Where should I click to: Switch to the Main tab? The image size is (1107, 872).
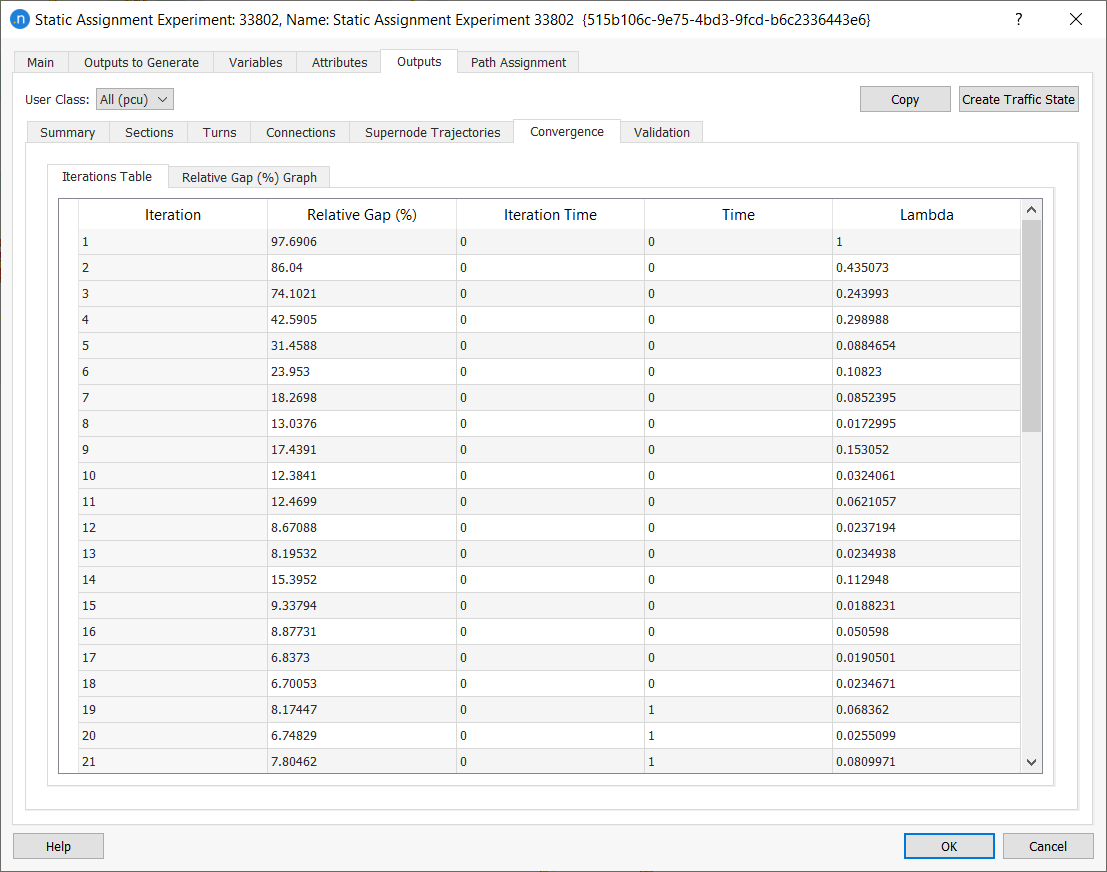[41, 62]
